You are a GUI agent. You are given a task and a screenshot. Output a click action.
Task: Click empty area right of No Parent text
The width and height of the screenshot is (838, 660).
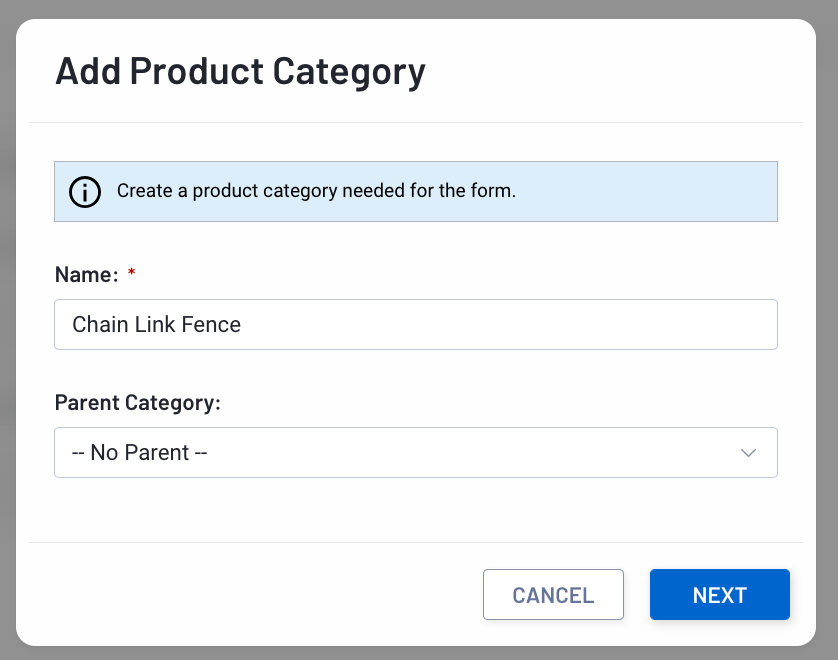[x=470, y=453]
